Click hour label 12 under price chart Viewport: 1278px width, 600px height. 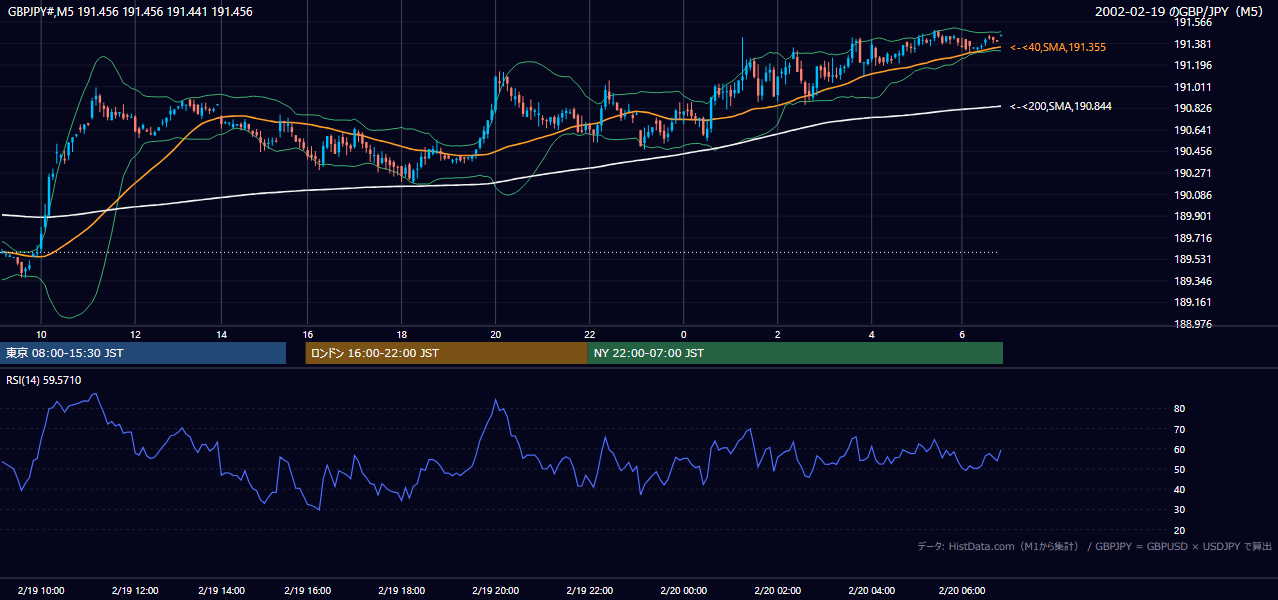(x=136, y=335)
